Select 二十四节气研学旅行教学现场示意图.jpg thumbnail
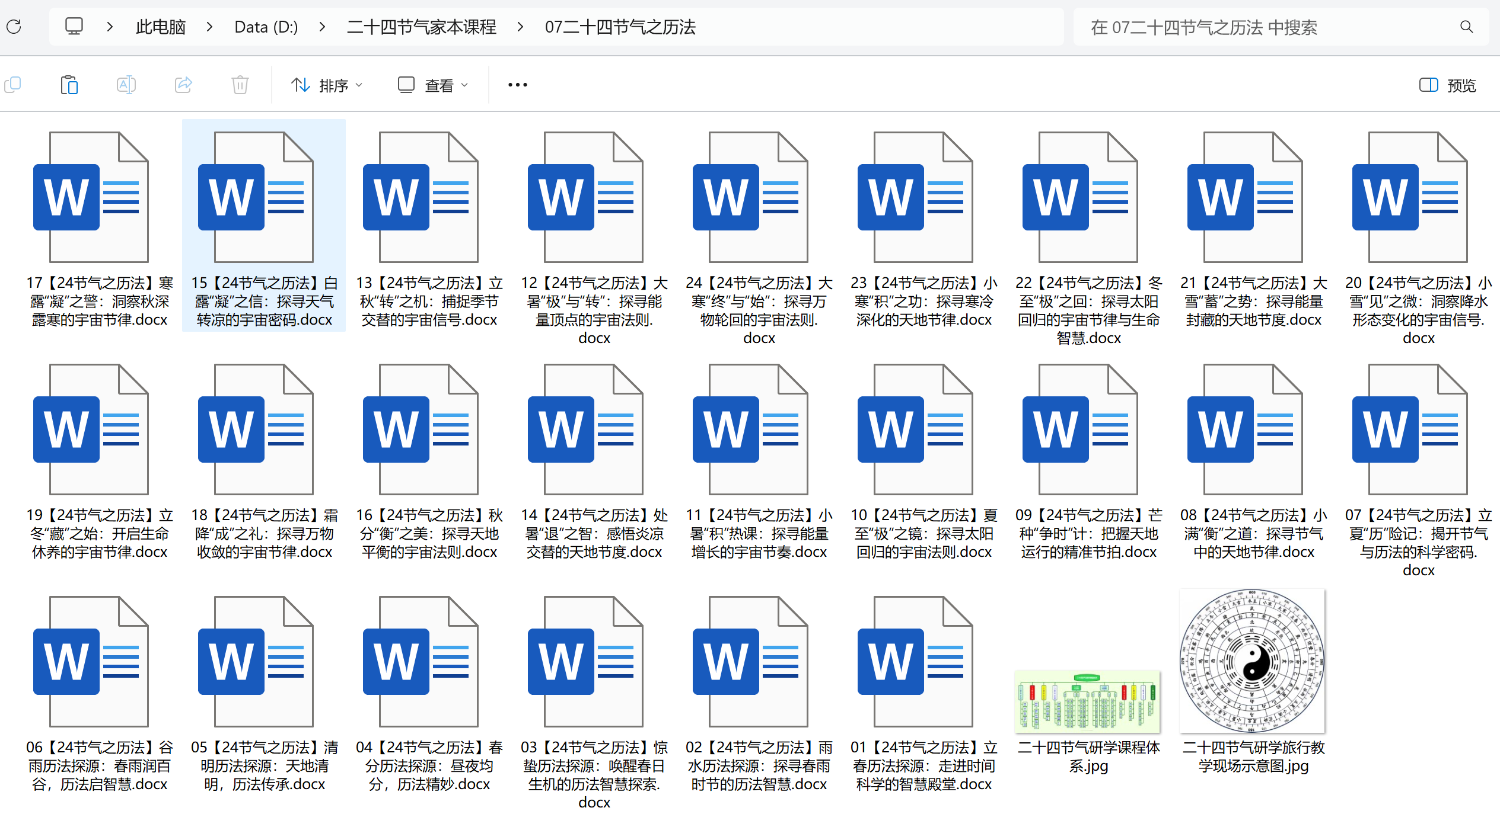 (1253, 662)
